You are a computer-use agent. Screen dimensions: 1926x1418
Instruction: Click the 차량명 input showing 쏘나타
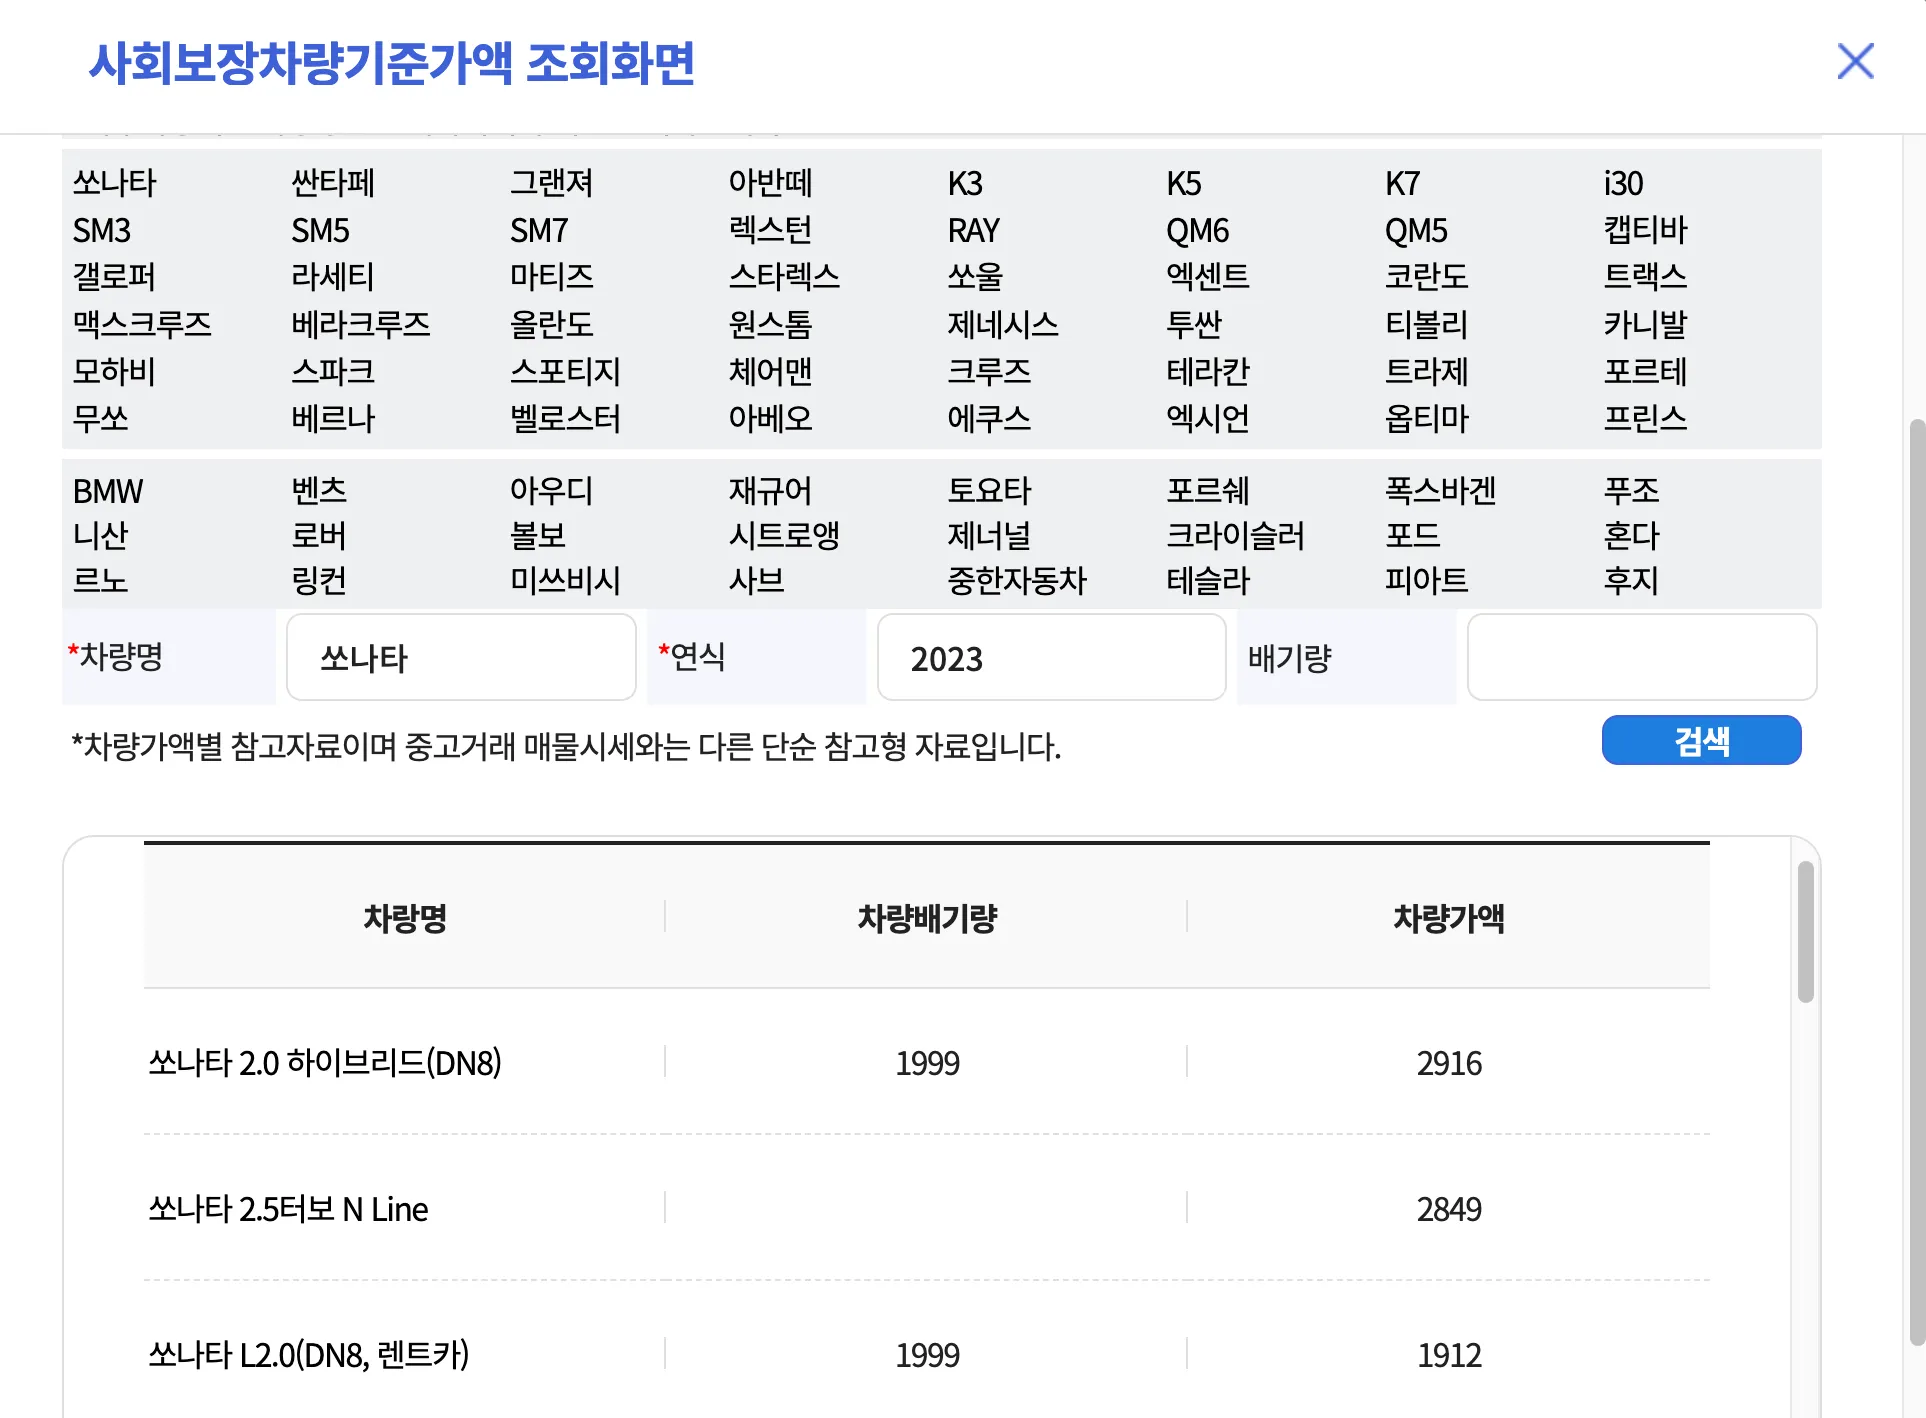pyautogui.click(x=460, y=657)
